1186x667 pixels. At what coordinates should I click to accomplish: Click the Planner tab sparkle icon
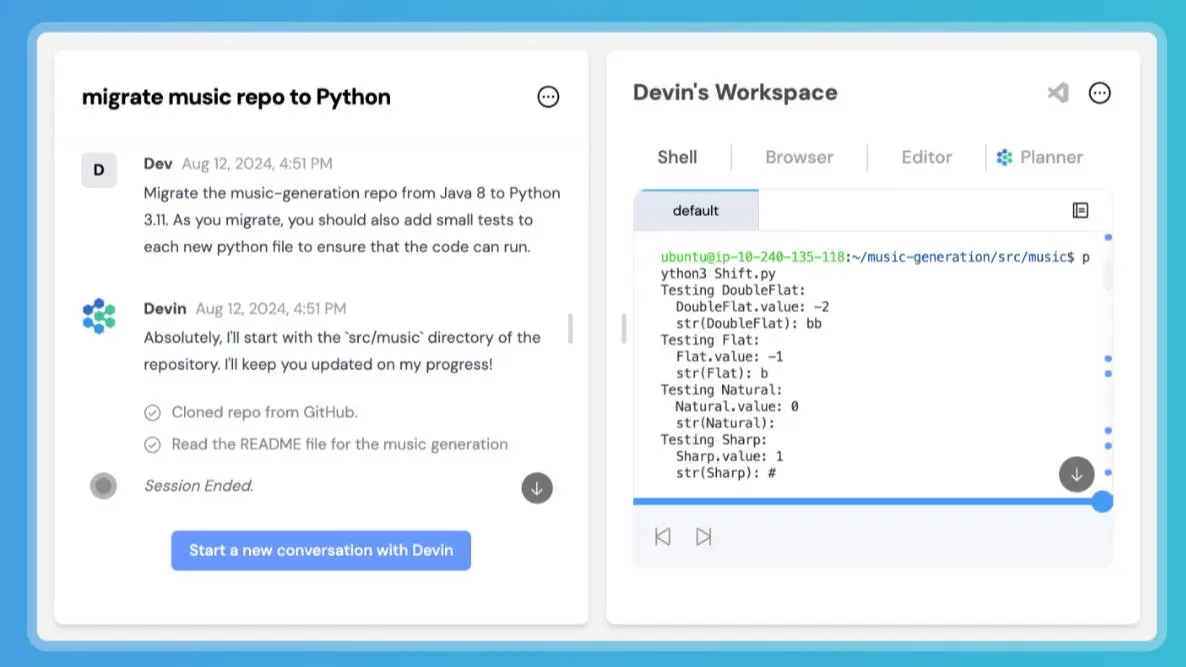pyautogui.click(x=1004, y=157)
